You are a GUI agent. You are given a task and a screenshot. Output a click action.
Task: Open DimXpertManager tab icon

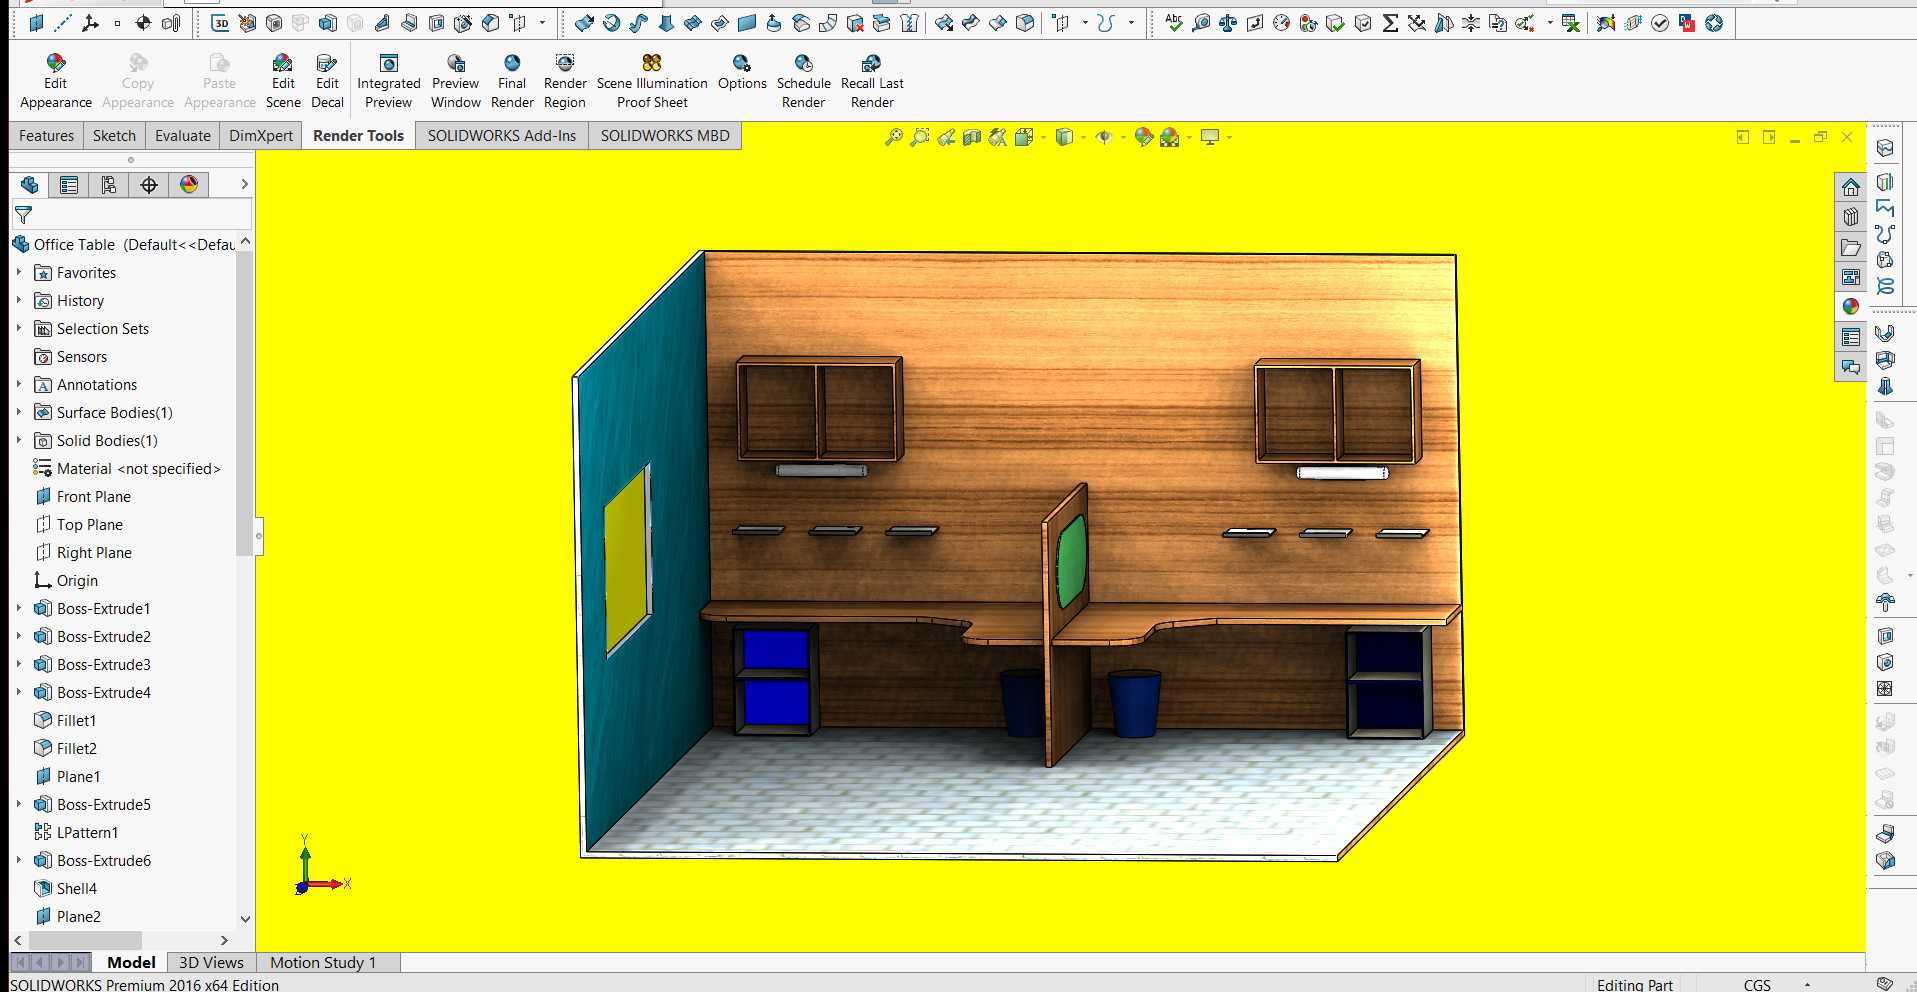[149, 185]
